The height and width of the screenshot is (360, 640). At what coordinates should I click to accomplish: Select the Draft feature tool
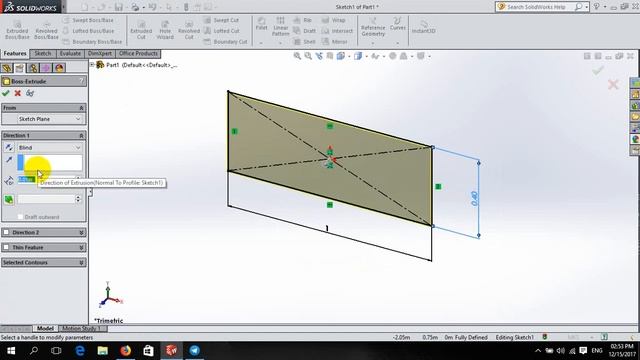pos(304,31)
